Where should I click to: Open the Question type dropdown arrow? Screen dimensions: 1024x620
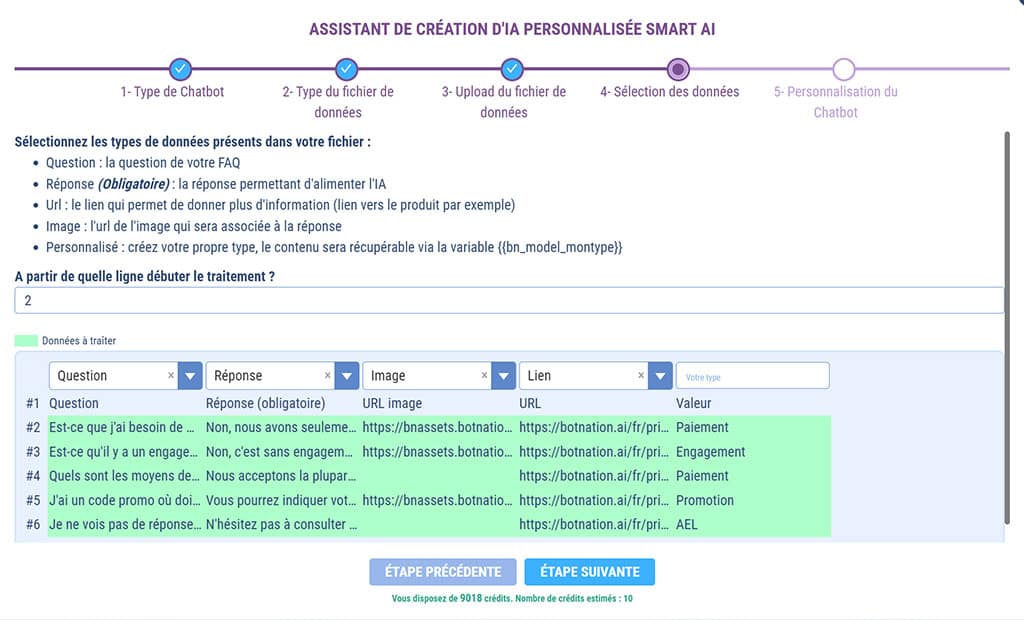[x=191, y=376]
